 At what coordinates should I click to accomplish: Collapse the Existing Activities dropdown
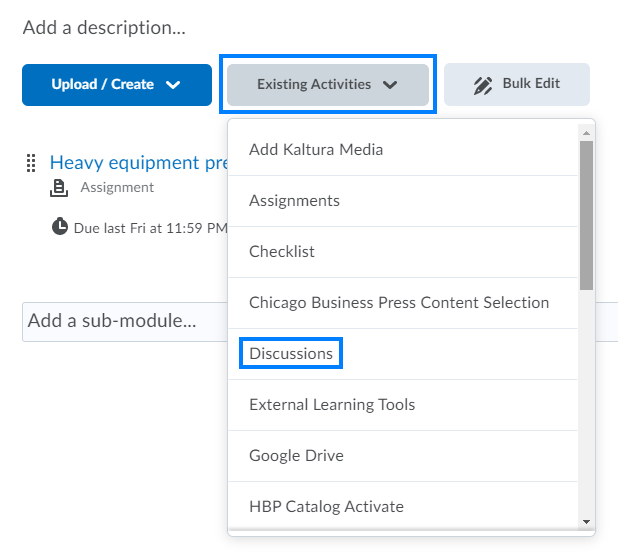pyautogui.click(x=327, y=85)
